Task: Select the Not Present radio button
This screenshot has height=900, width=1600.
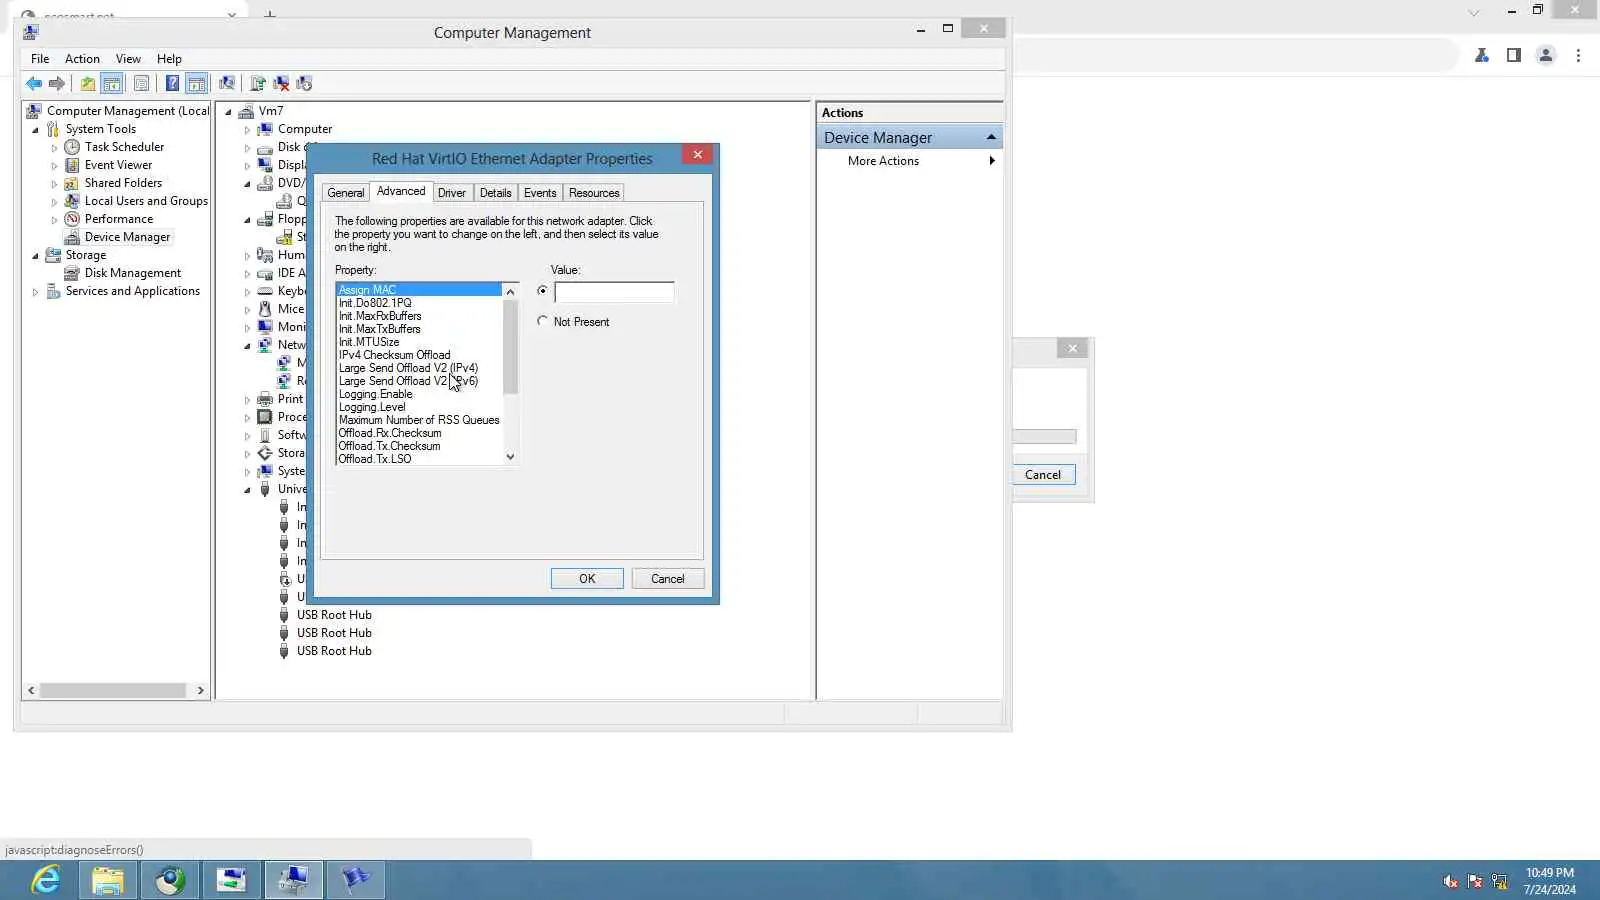Action: pos(542,321)
